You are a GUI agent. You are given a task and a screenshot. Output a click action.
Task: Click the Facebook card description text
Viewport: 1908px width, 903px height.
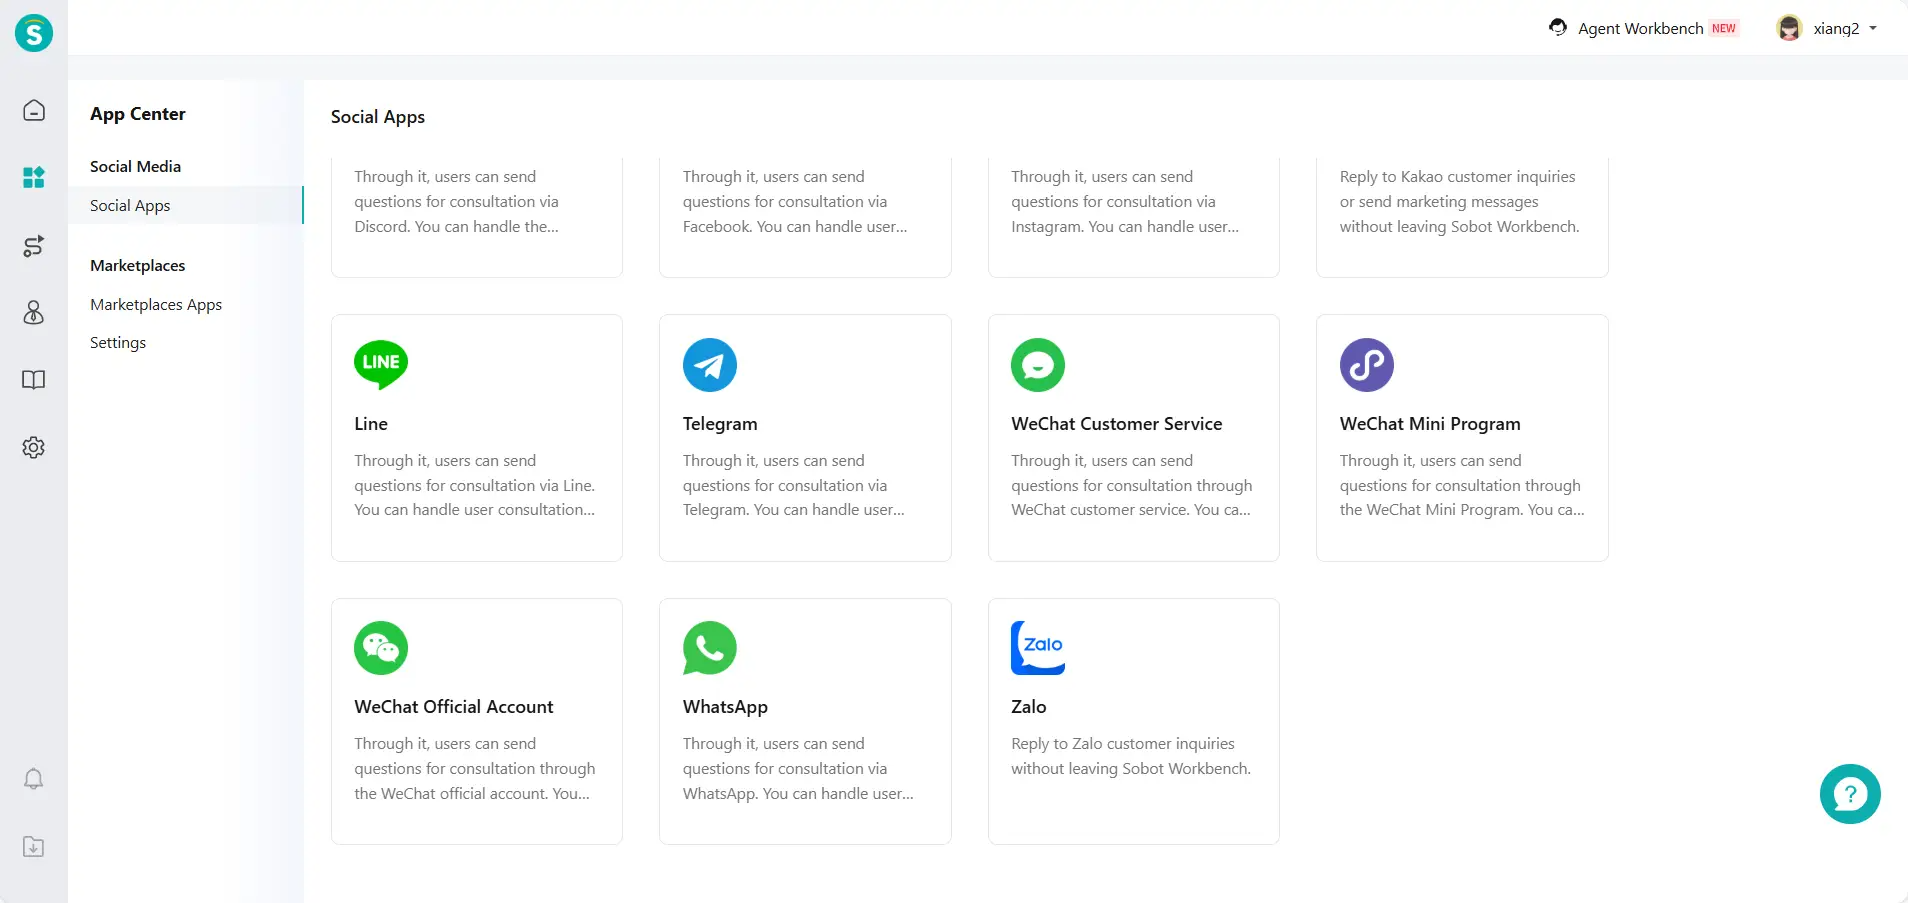pos(795,201)
